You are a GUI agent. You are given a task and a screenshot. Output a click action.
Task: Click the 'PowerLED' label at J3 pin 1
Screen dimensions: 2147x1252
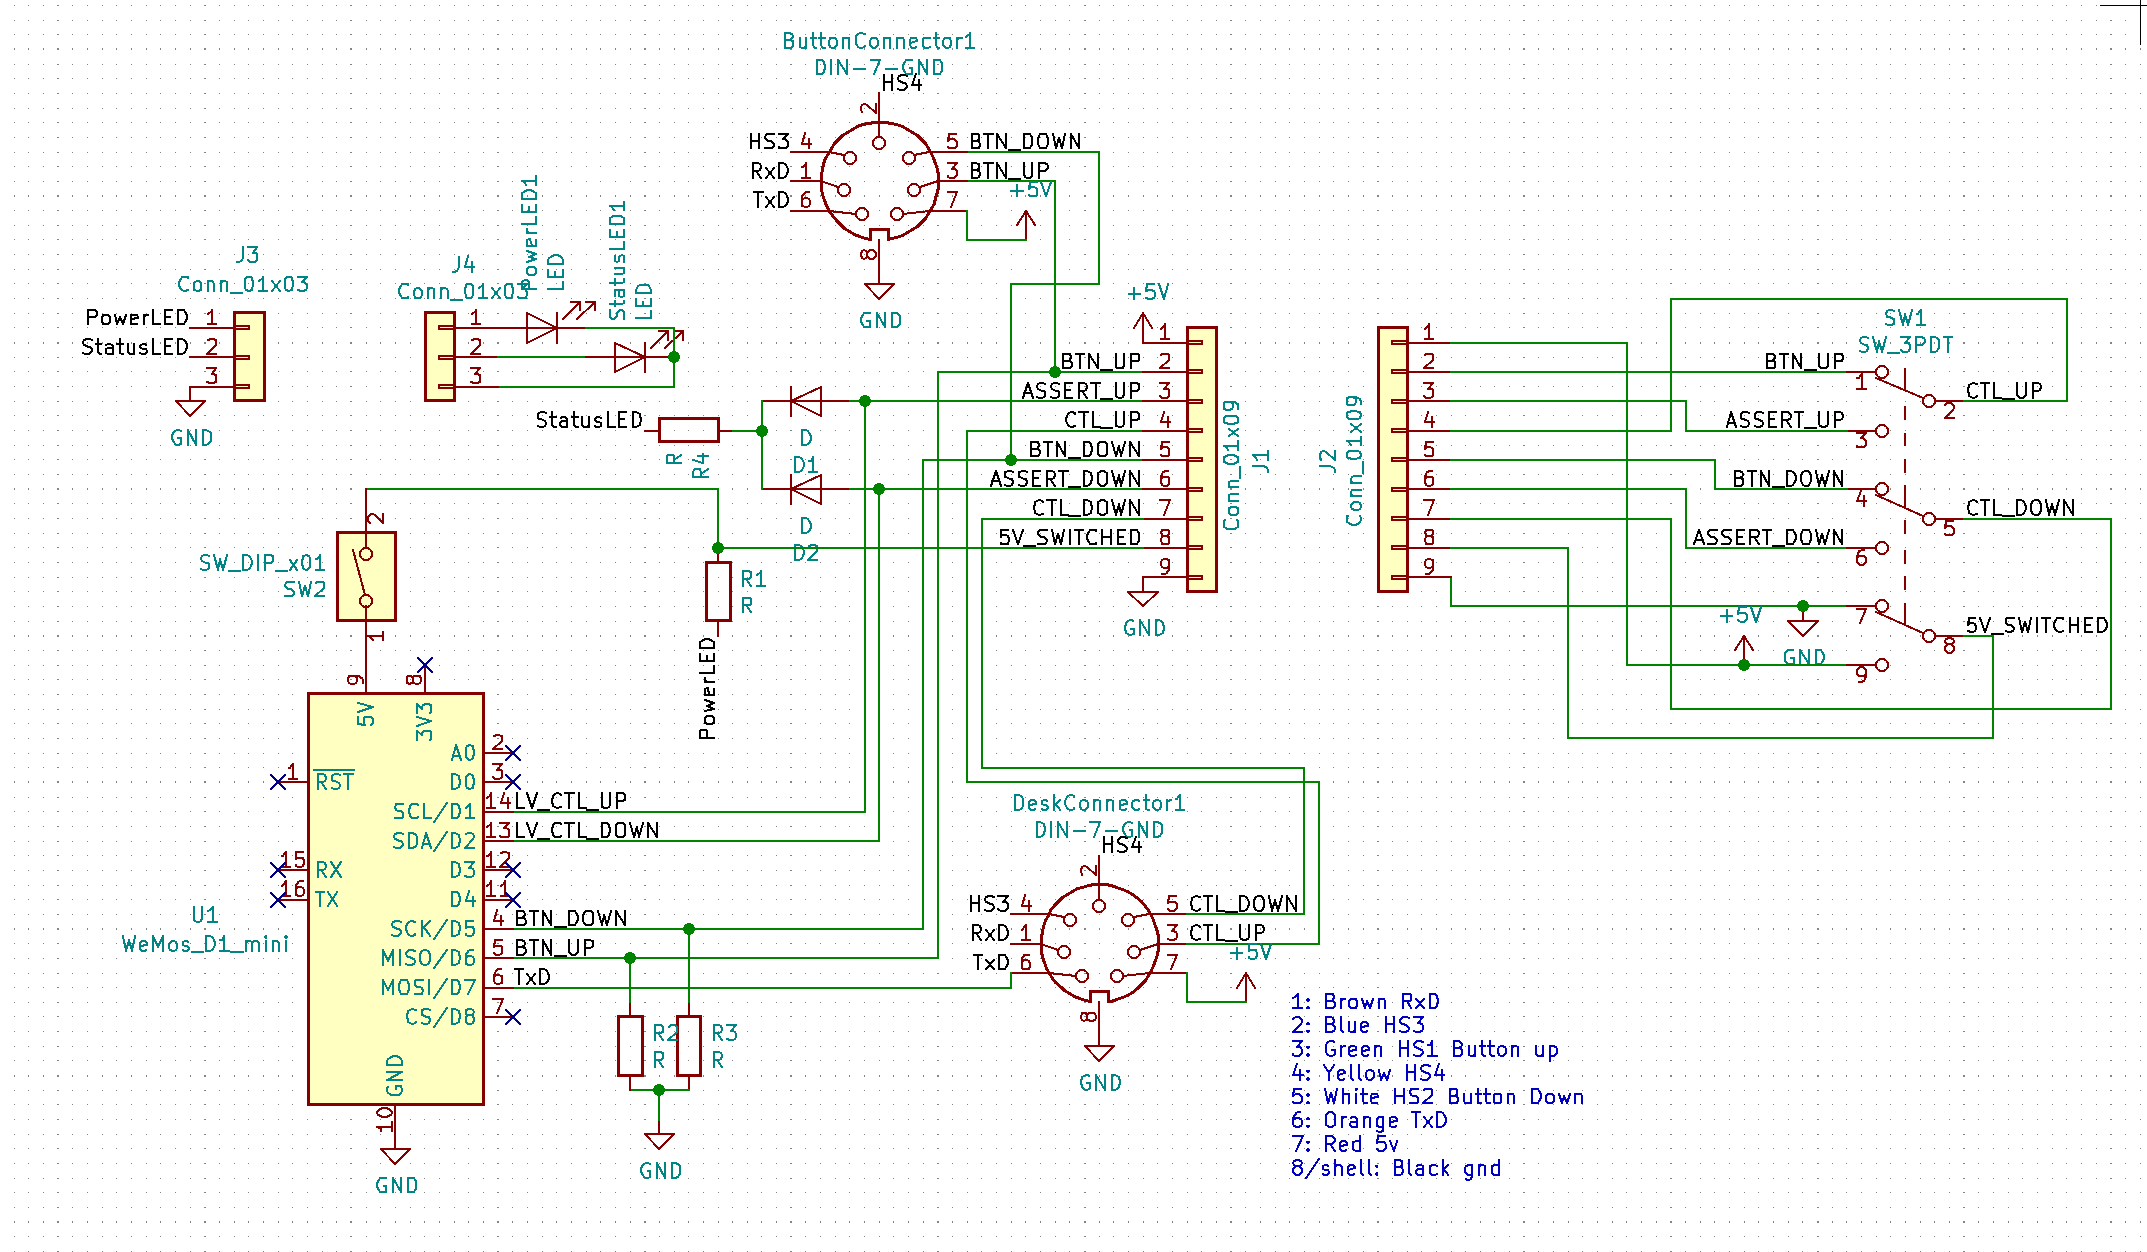coord(137,317)
